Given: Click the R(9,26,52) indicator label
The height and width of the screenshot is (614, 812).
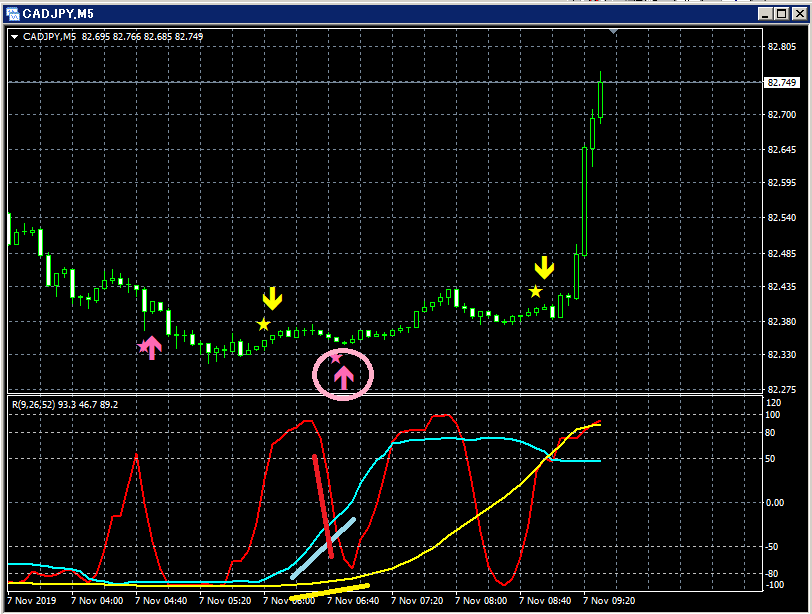Looking at the screenshot, I should (x=65, y=404).
